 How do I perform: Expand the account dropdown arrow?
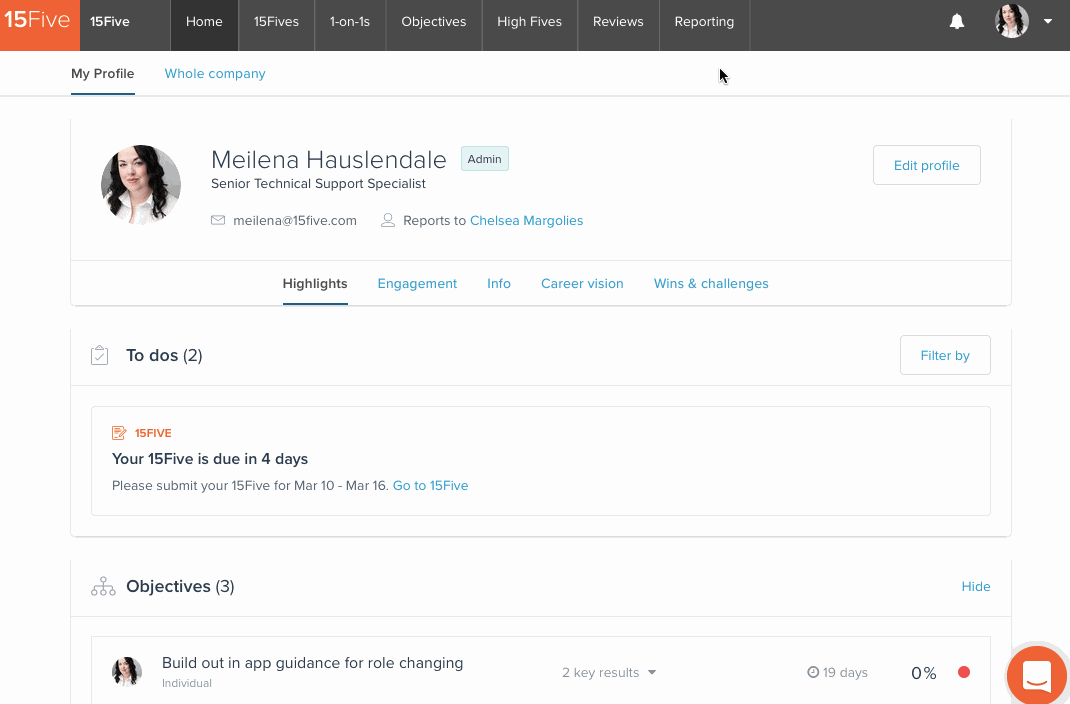tap(1047, 21)
